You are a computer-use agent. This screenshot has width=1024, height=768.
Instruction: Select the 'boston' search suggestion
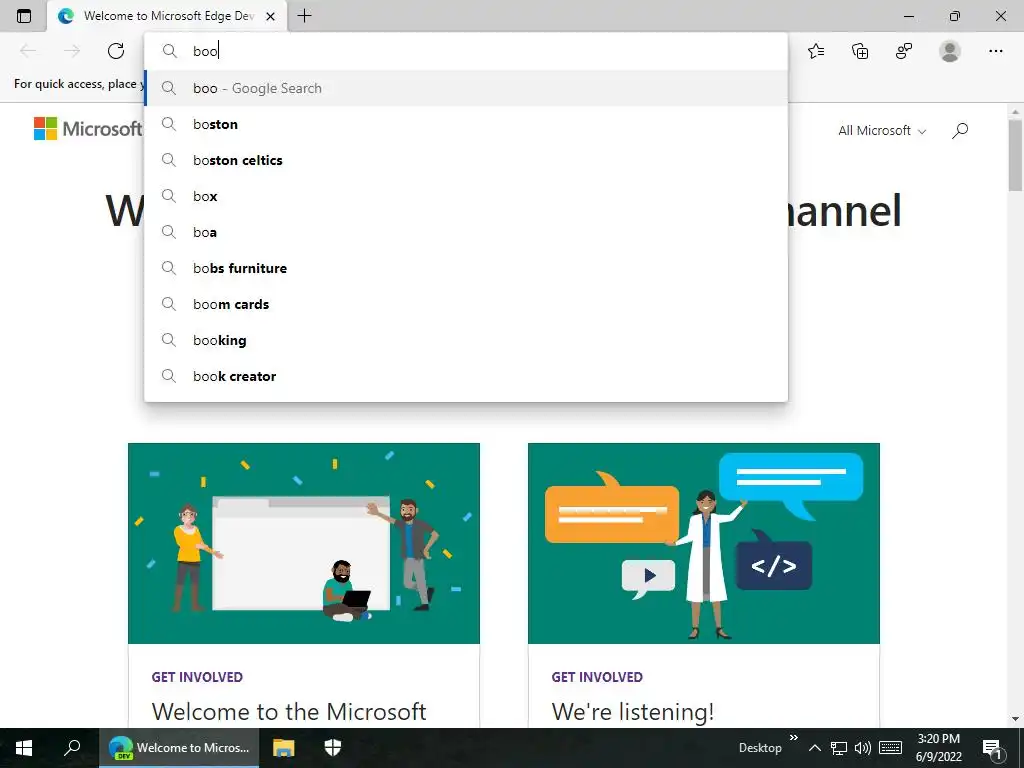click(466, 124)
